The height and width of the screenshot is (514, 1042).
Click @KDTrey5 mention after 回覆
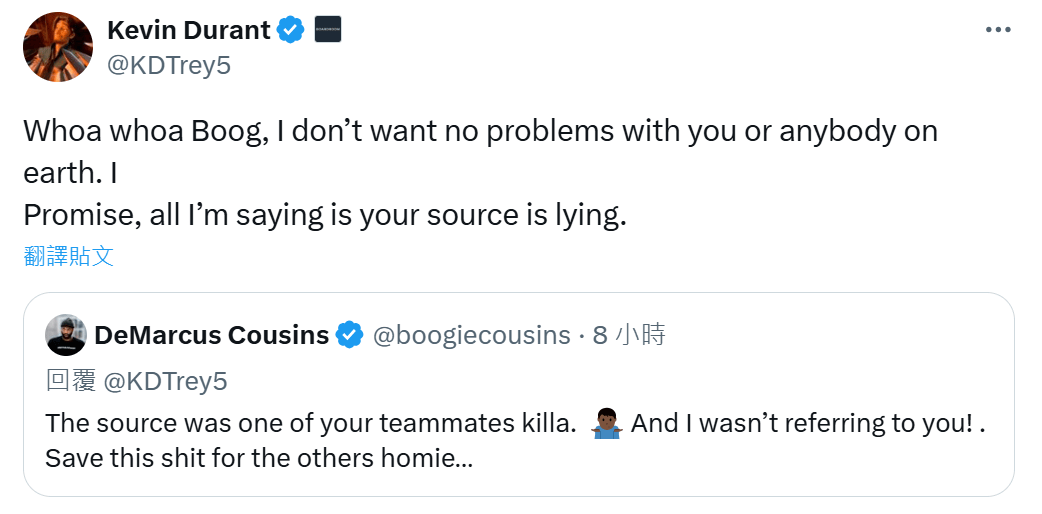tap(166, 380)
